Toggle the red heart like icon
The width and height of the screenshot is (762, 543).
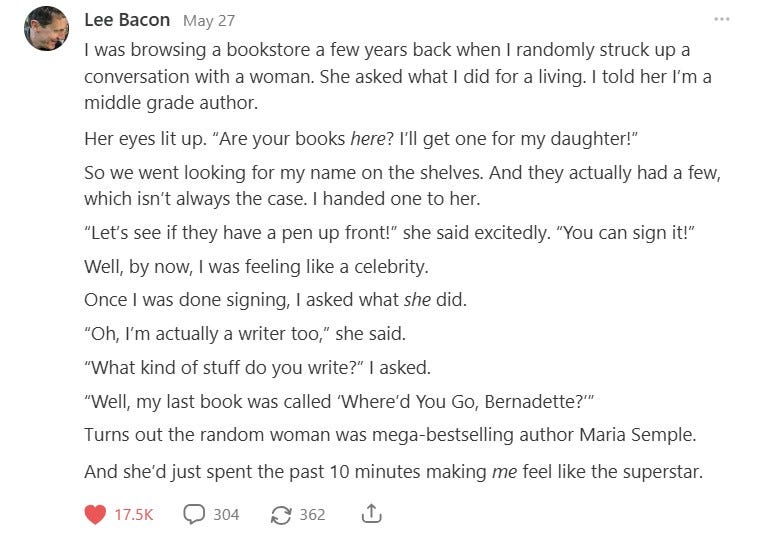tap(95, 514)
